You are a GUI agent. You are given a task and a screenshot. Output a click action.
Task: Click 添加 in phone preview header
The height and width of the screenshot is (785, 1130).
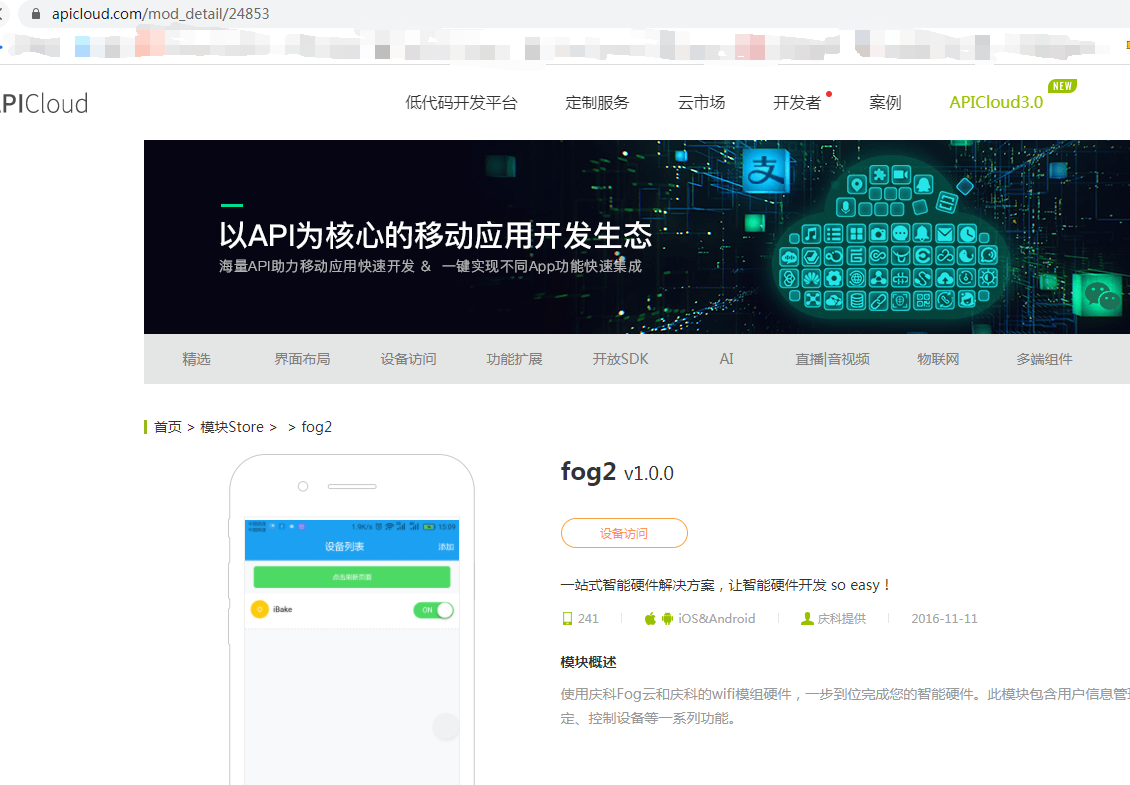446,546
